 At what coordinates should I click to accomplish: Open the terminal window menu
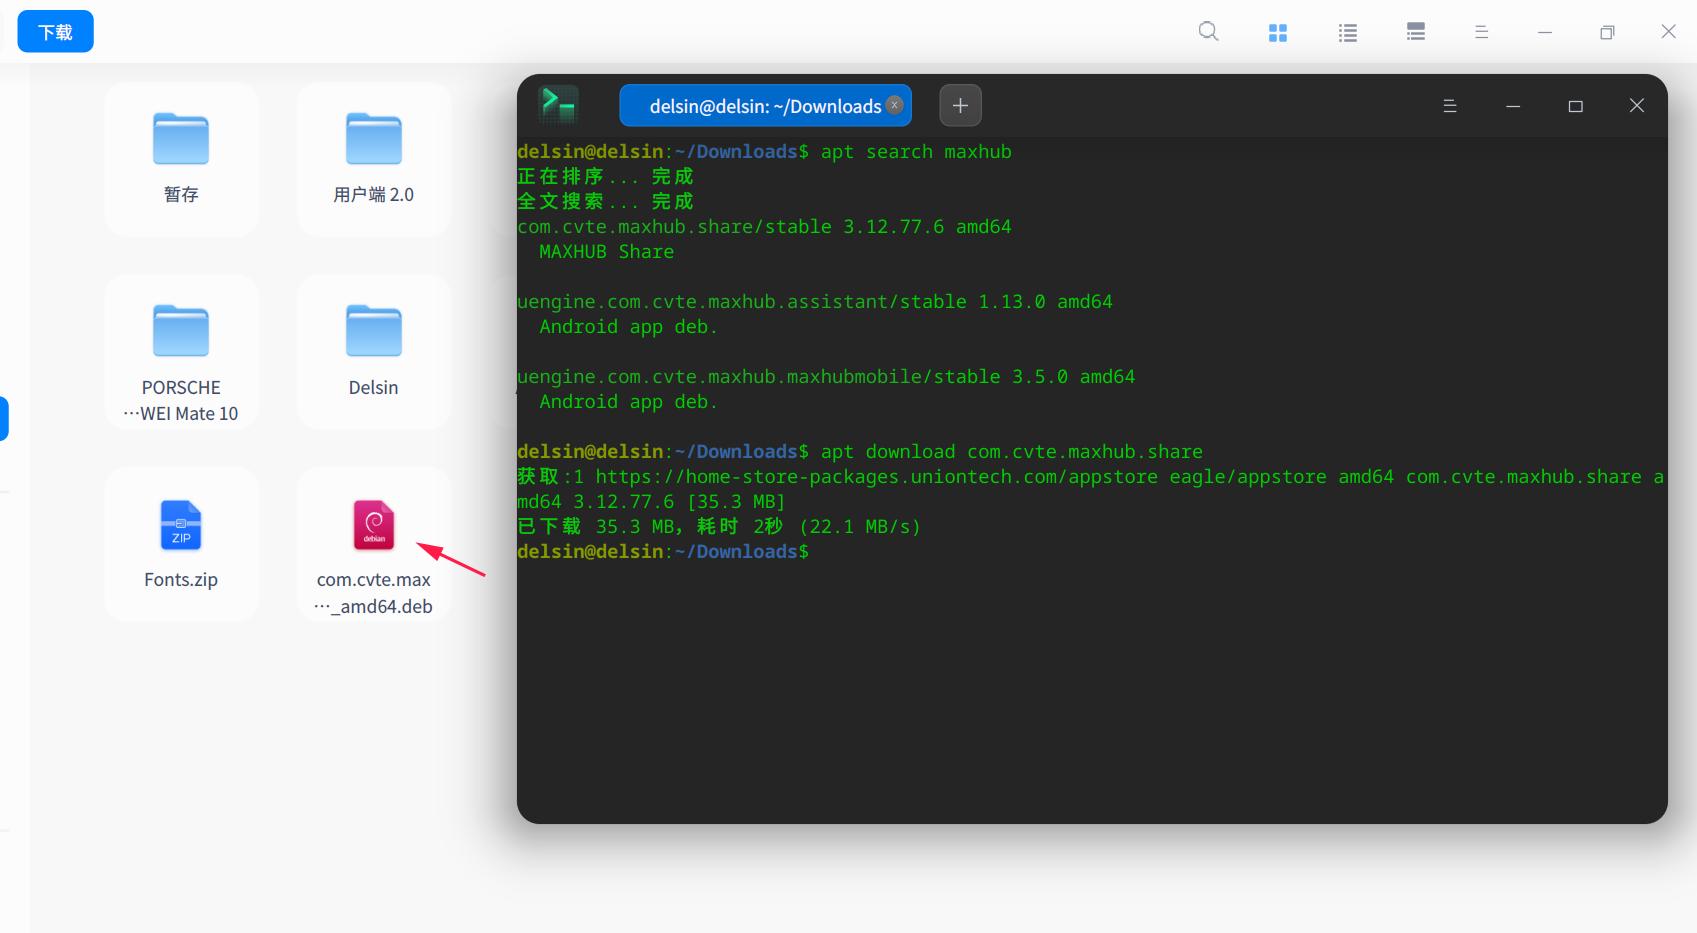click(1450, 106)
